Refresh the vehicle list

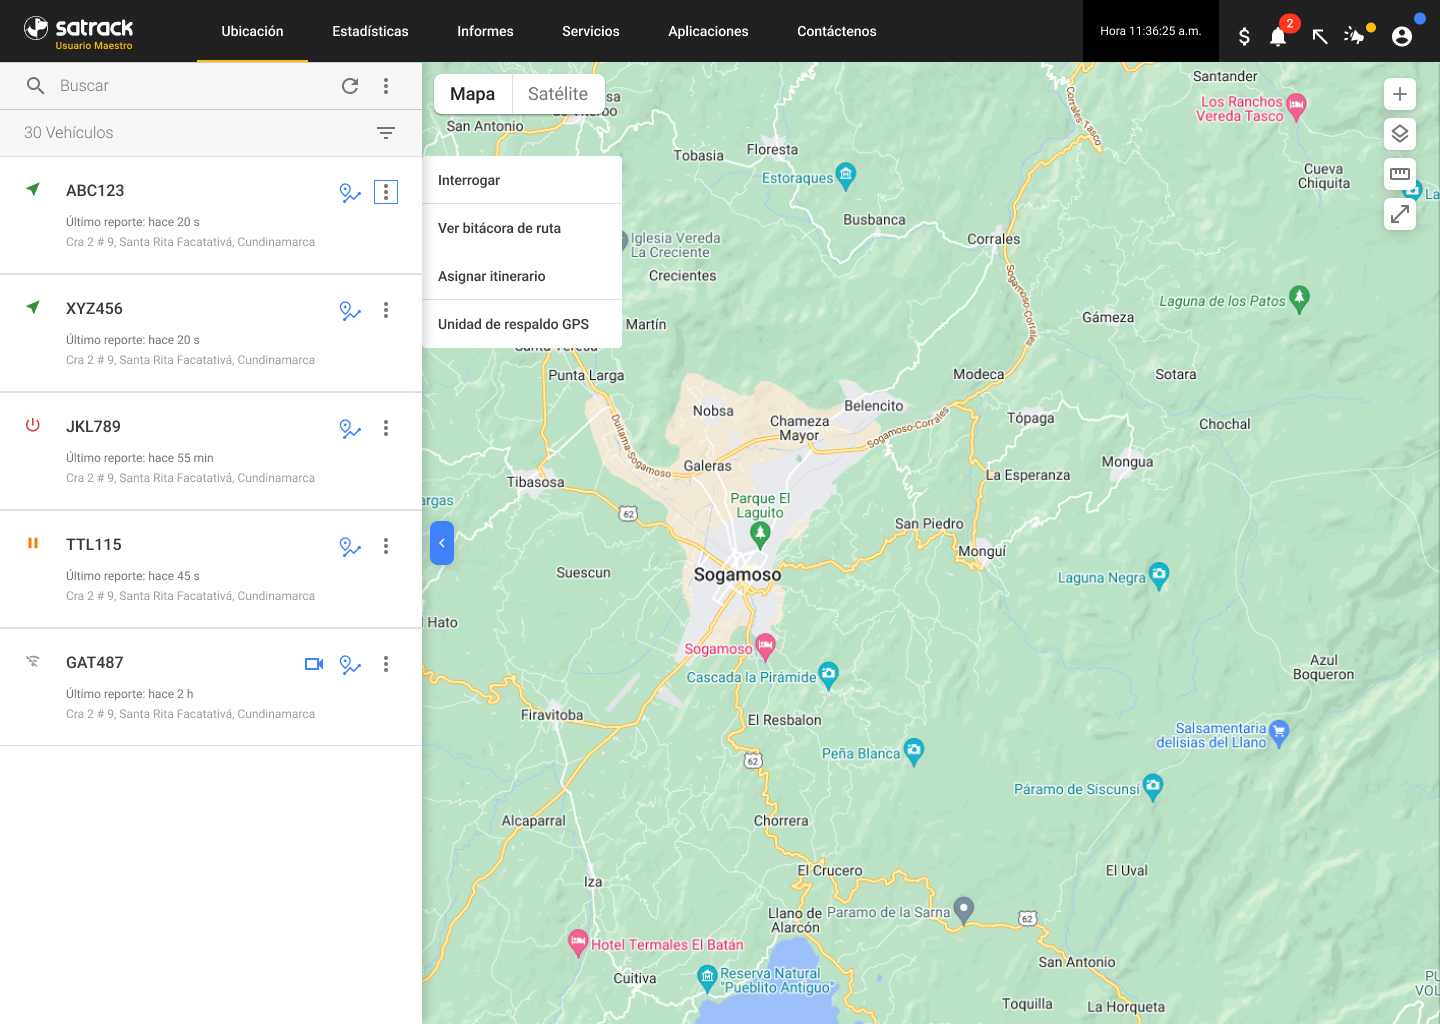pos(350,86)
